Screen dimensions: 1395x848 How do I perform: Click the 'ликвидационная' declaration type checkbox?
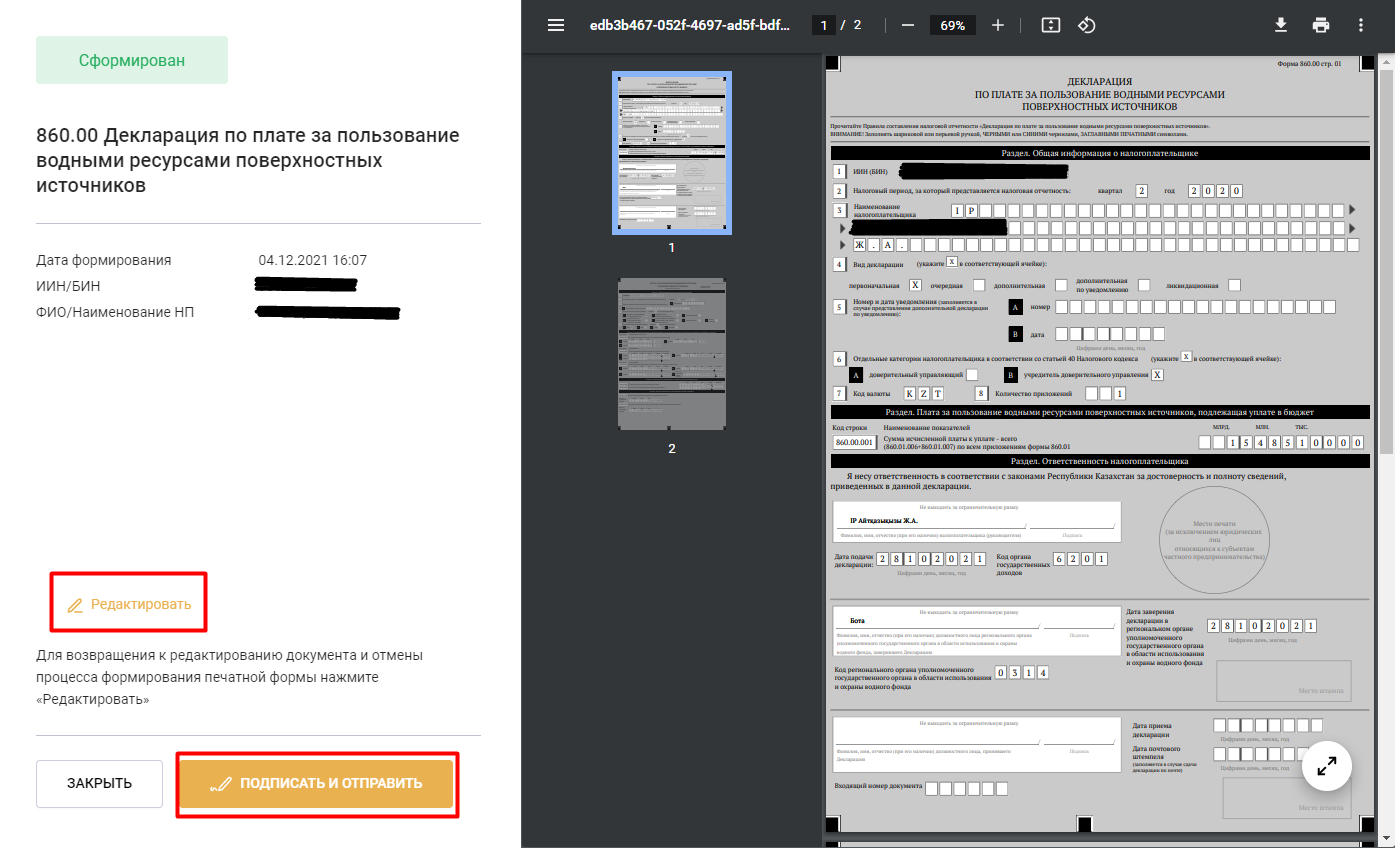point(1234,285)
